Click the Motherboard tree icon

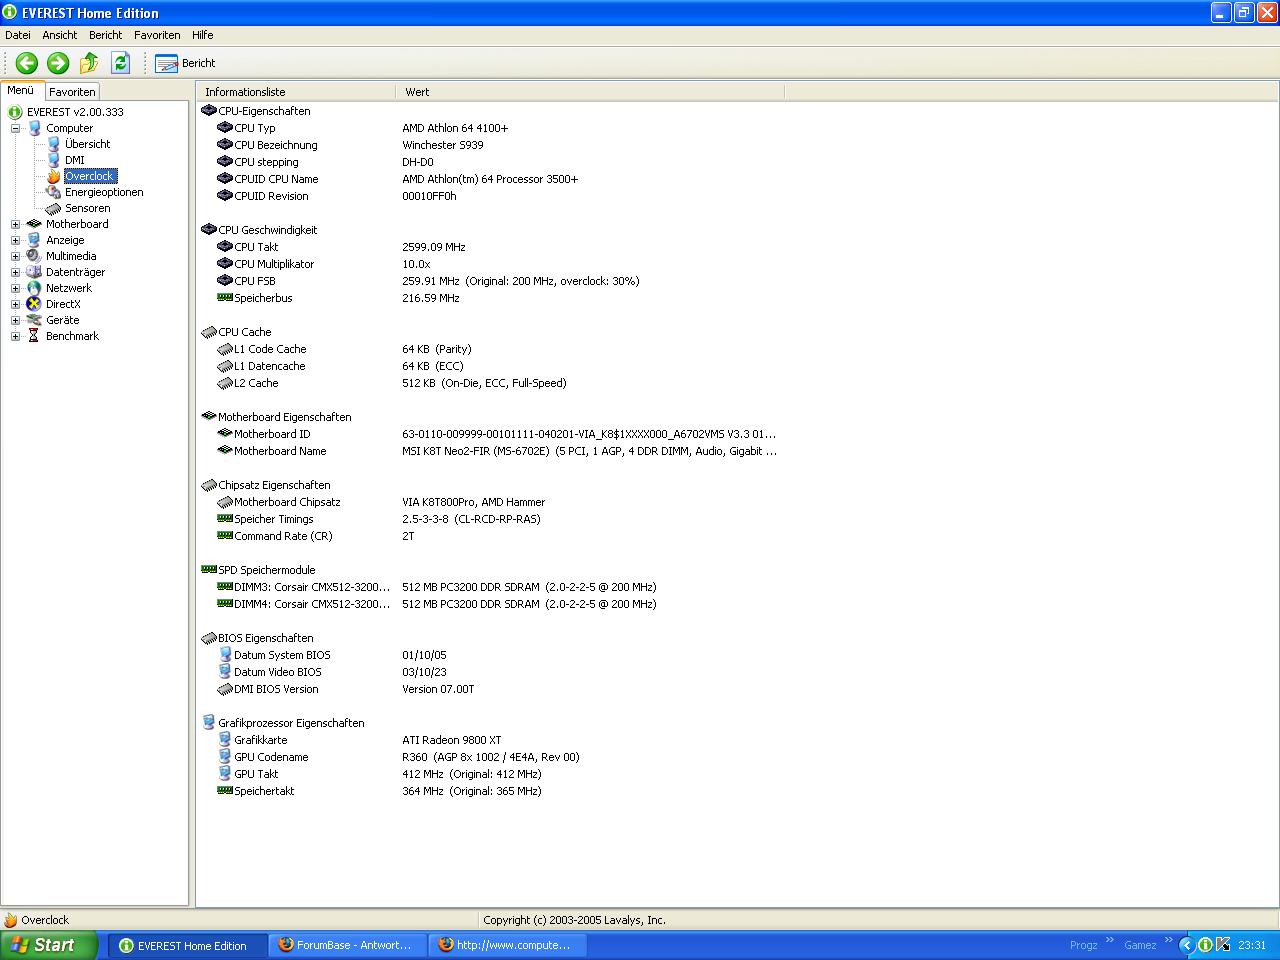(x=34, y=224)
